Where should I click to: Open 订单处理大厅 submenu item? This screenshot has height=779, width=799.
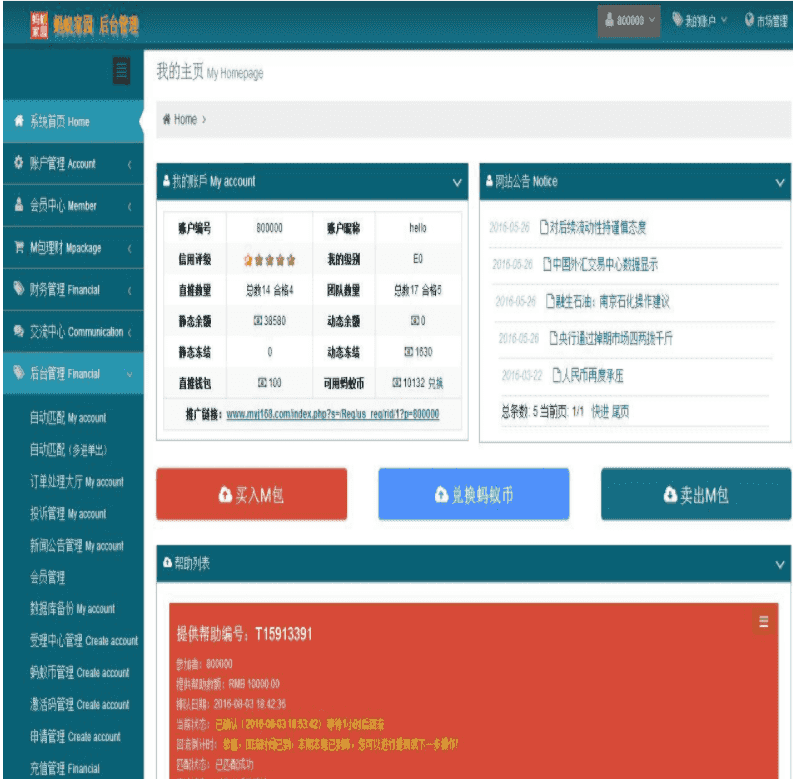tap(76, 481)
